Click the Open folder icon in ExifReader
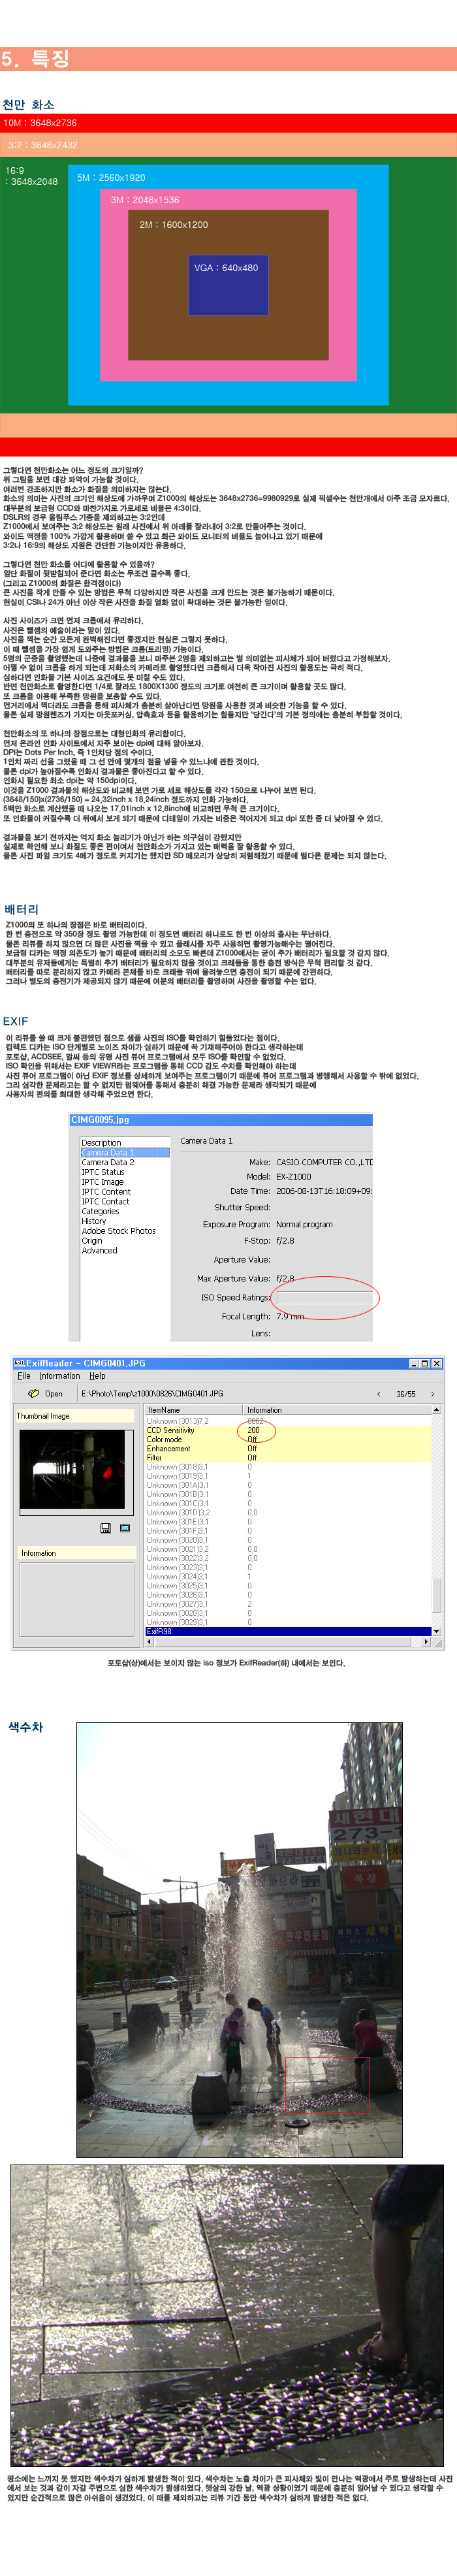Viewport: 457px width, 2576px height. point(33,1393)
